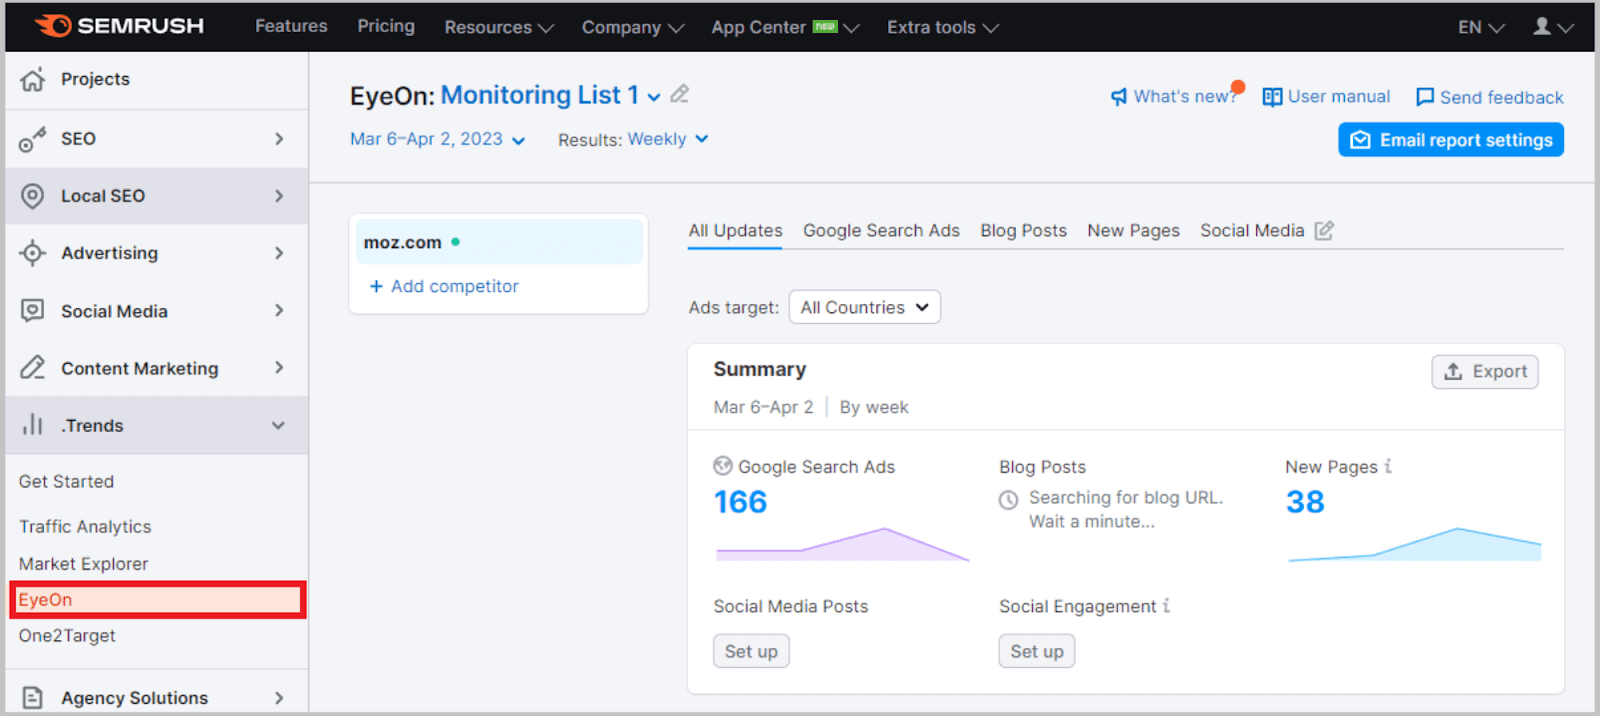
Task: Open the Mar 6–Apr 2, 2023 date picker
Action: [x=437, y=139]
